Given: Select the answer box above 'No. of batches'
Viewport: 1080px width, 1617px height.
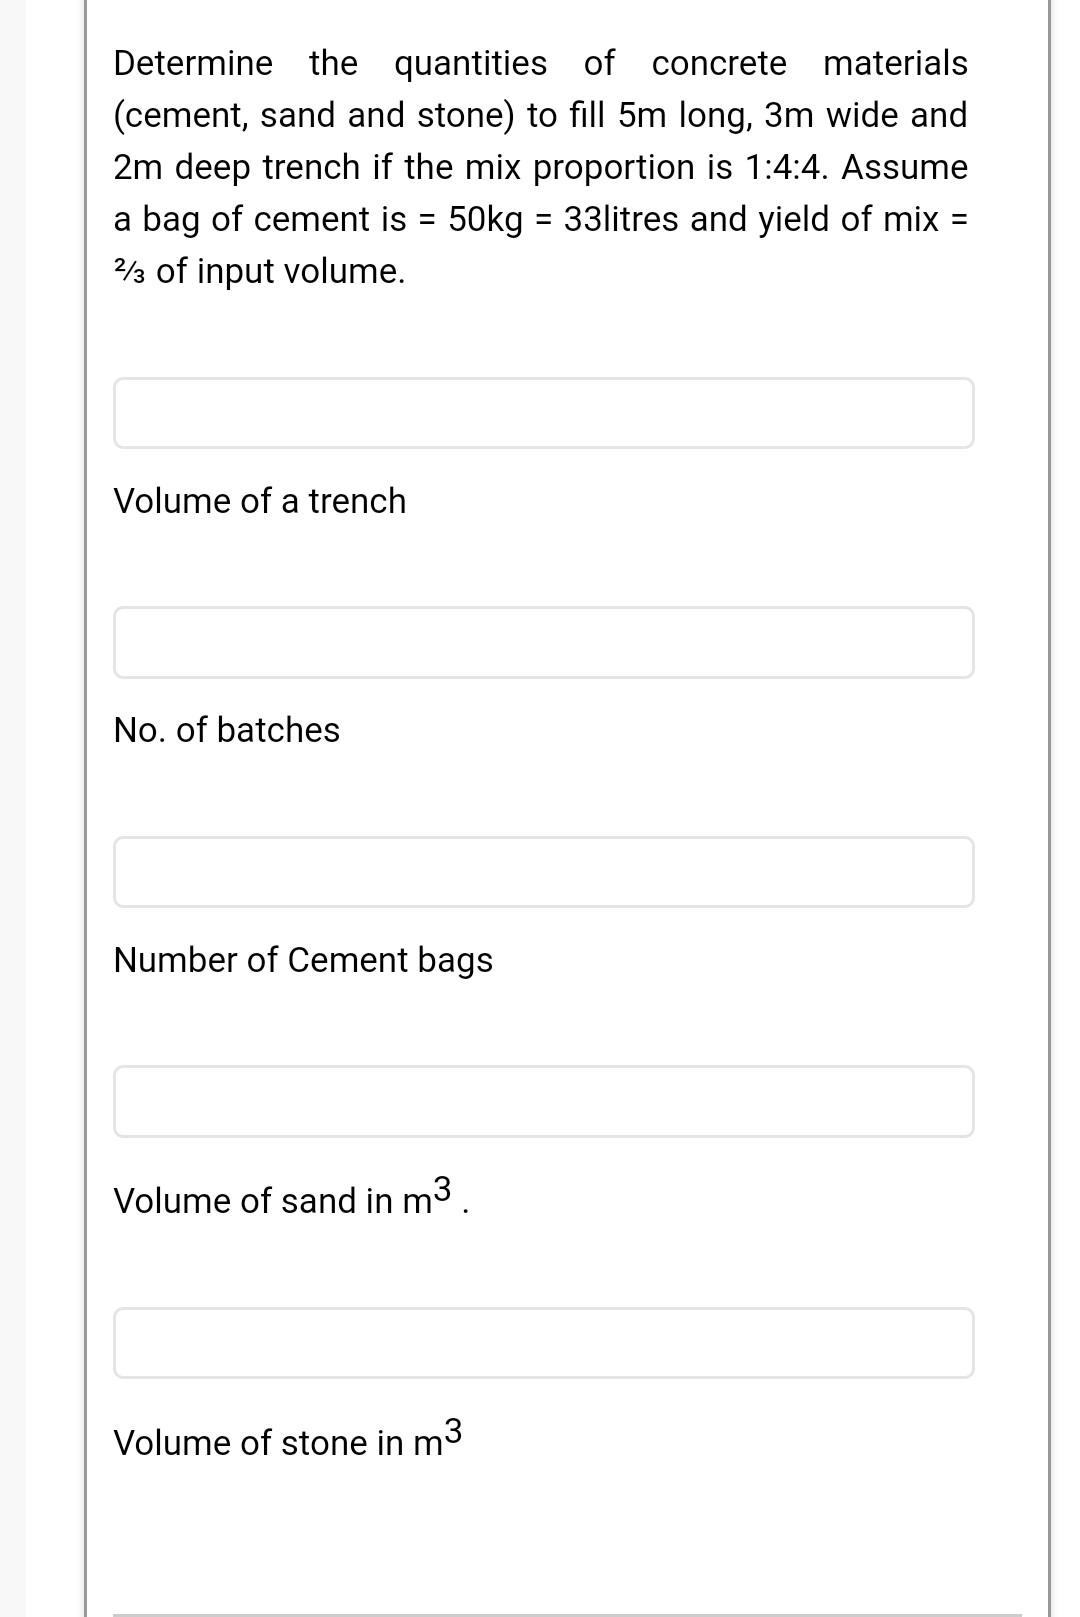Looking at the screenshot, I should 544,642.
